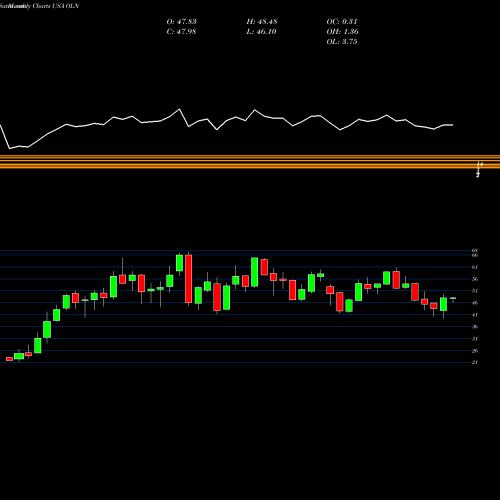Click the 56 price axis label
Viewport: 500px width, 500px height.
475,279
